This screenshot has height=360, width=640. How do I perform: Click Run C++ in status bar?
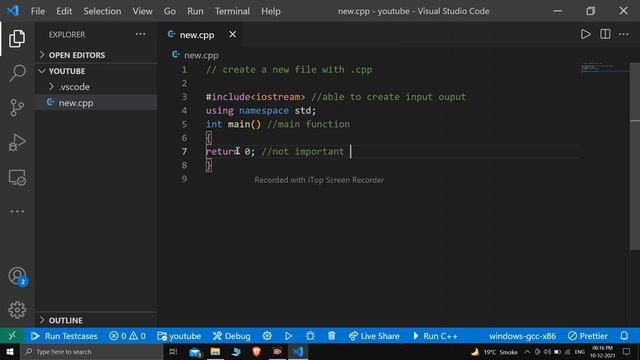pos(435,336)
